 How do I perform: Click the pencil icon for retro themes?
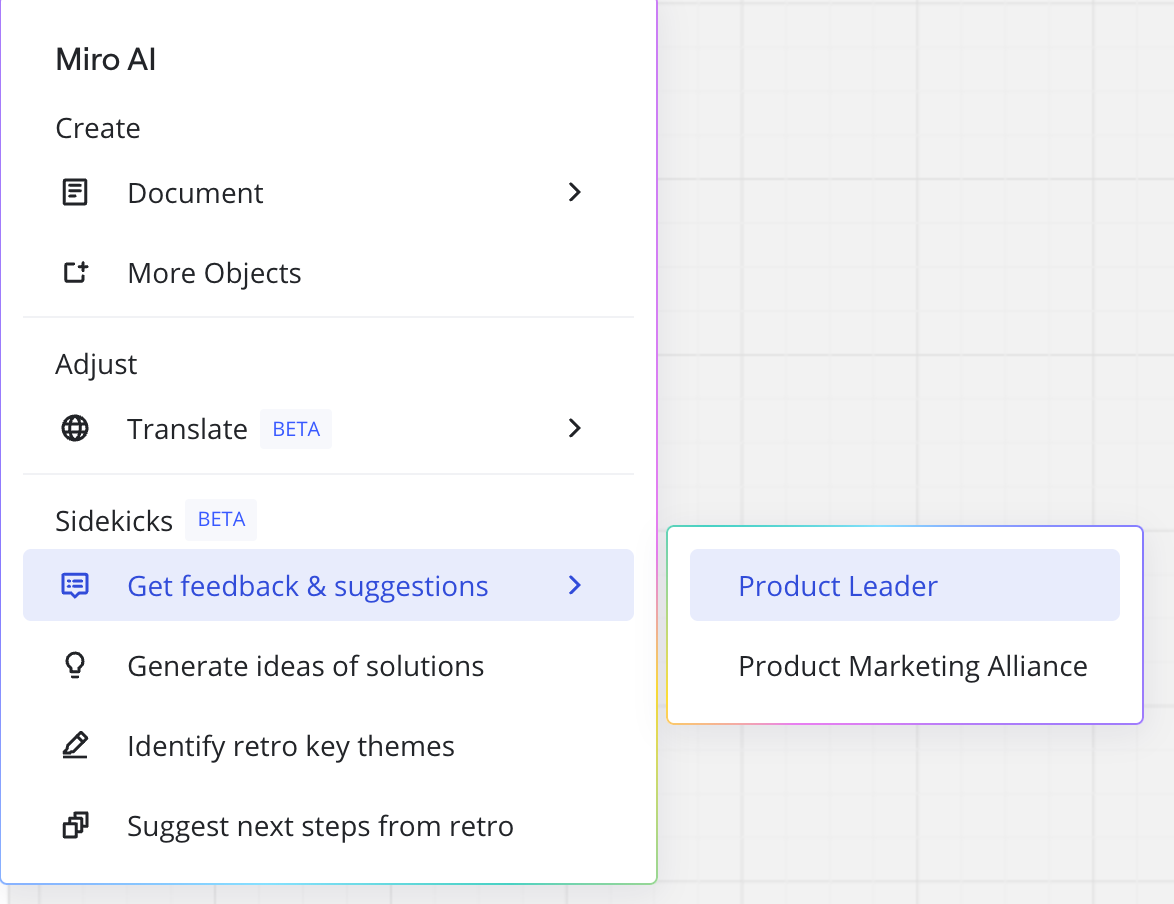click(75, 746)
